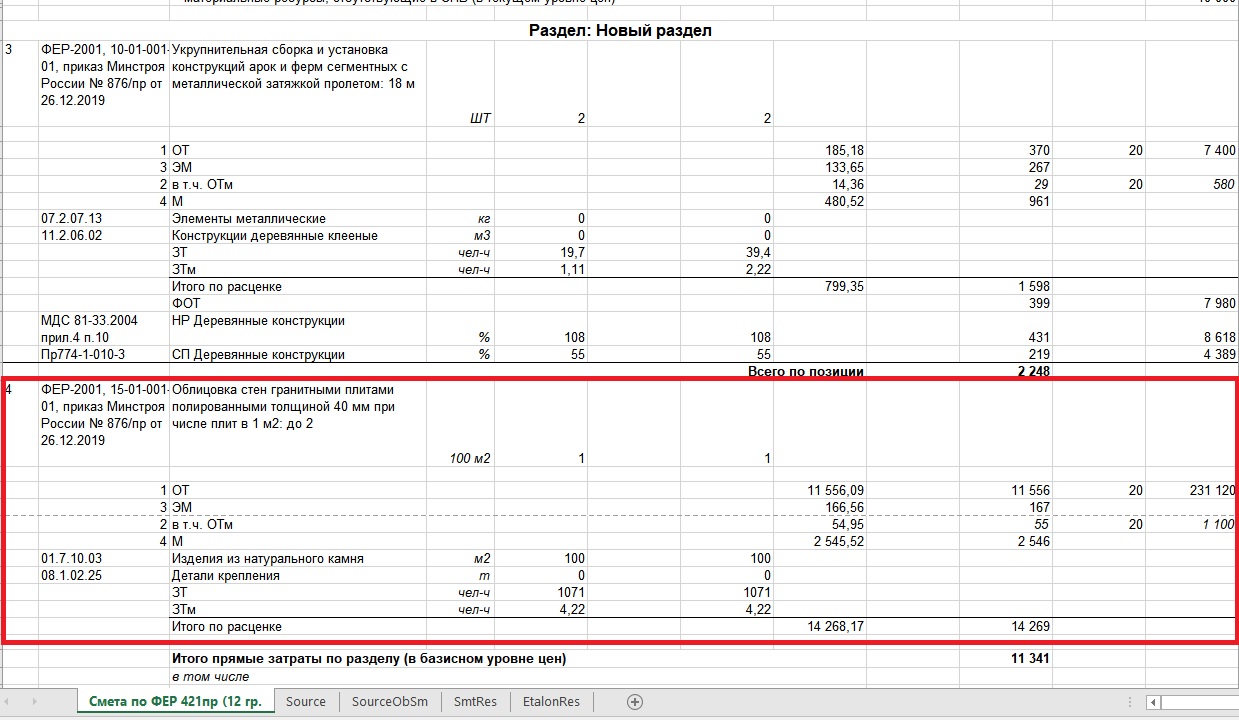Select 'Изделия из натурального камня' cell
The image size is (1239, 720).
(268, 558)
